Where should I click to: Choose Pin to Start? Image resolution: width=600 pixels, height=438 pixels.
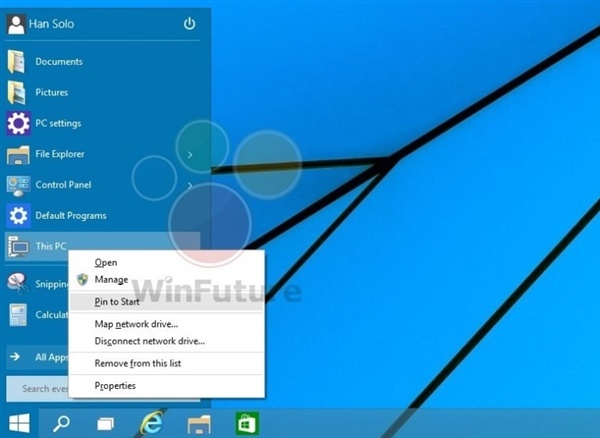click(166, 302)
